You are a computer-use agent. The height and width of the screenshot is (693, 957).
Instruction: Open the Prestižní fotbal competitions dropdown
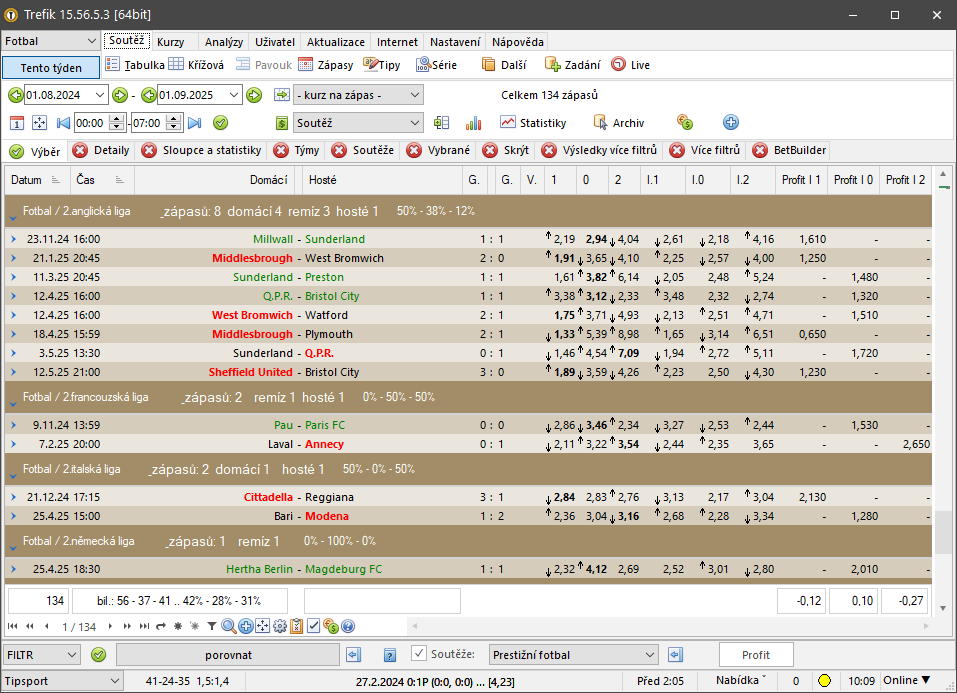pos(574,655)
